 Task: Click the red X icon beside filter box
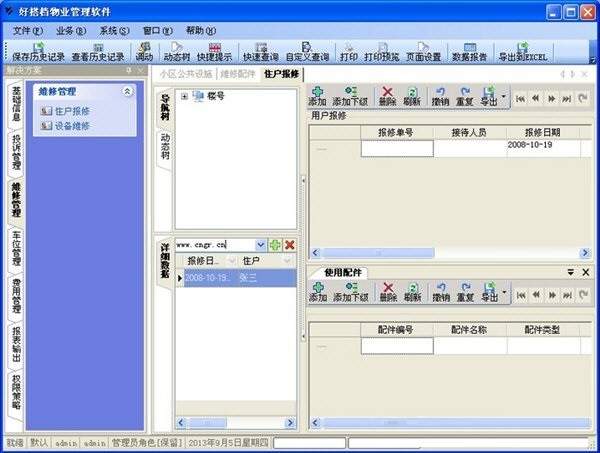[289, 245]
